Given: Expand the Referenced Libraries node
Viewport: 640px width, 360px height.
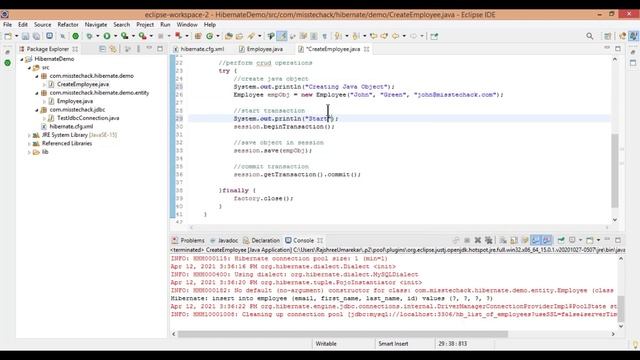Looking at the screenshot, I should click(29, 144).
